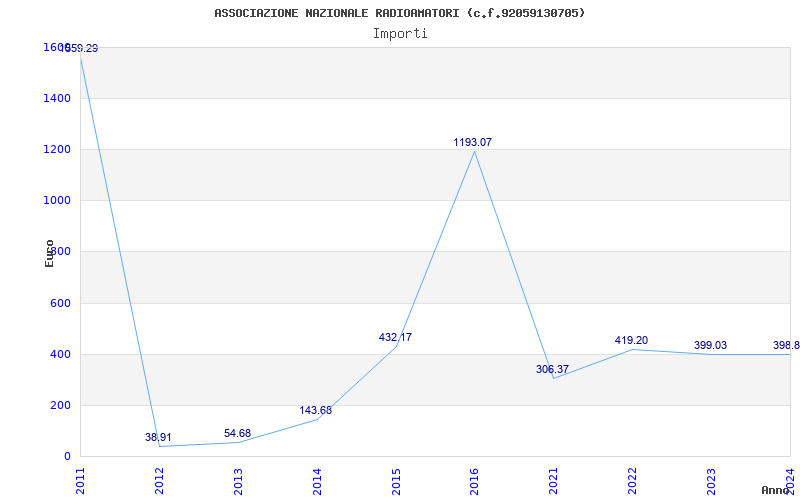The image size is (800, 500).
Task: Click the Importi subtitle
Action: click(x=400, y=34)
